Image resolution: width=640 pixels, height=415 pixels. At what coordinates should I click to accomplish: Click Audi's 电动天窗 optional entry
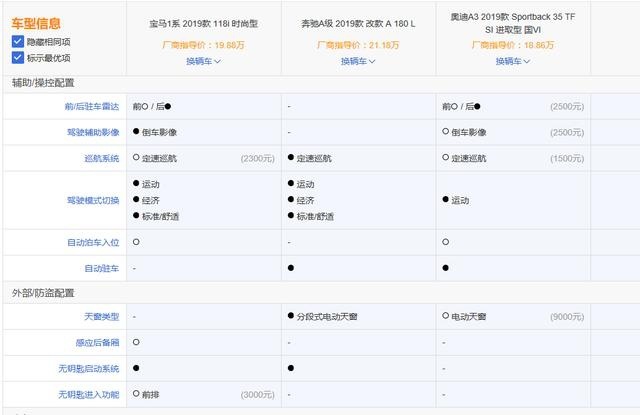[464, 316]
